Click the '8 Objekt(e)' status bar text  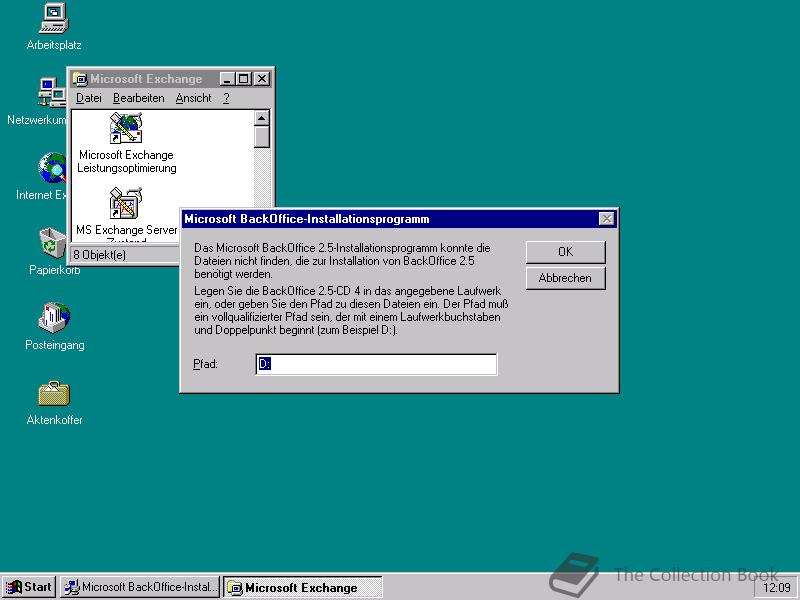click(x=99, y=255)
